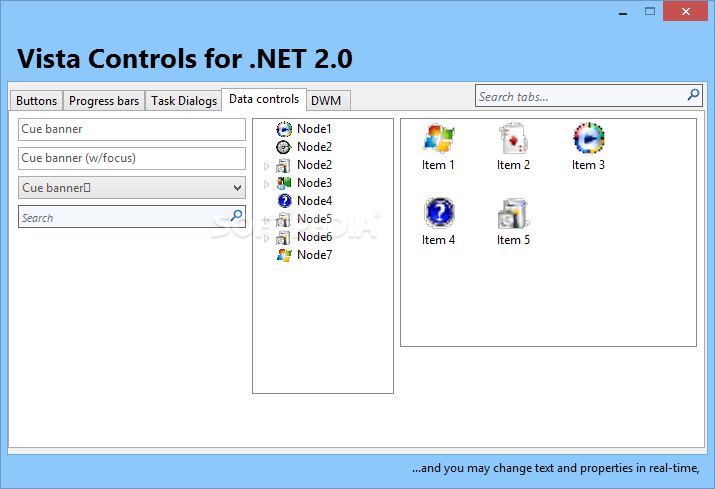
Task: Select the Item 5 programs icon
Action: (x=513, y=213)
